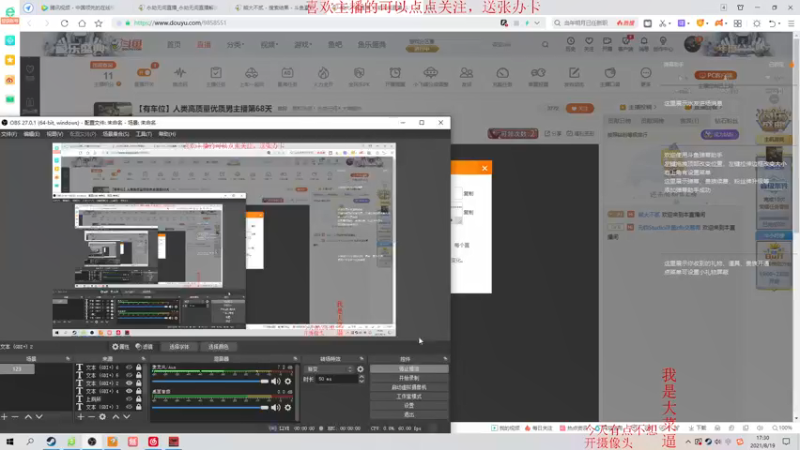Viewport: 800px width, 450px height.
Task: Hide the 文本 (GDI+) 4 source eye
Action: click(x=129, y=391)
